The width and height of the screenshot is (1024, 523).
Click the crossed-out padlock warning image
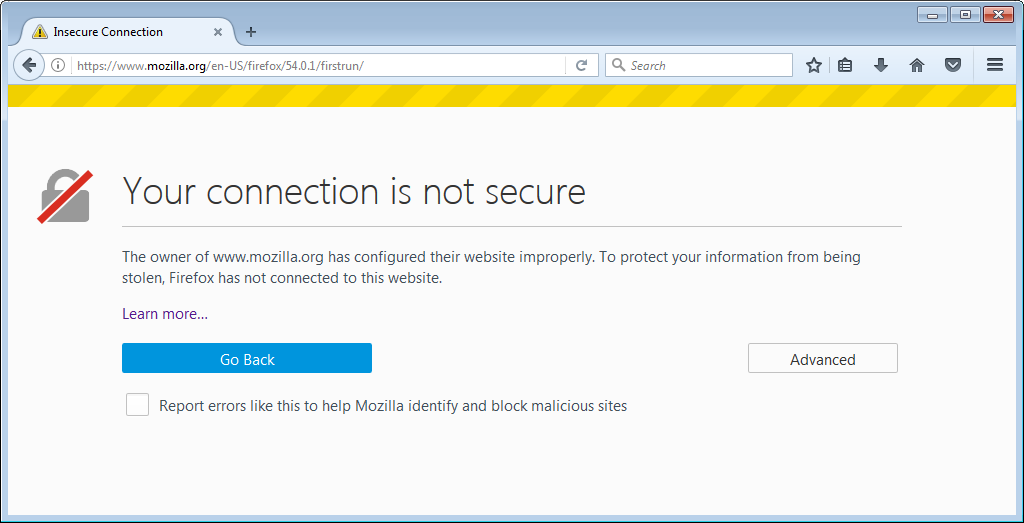(66, 195)
